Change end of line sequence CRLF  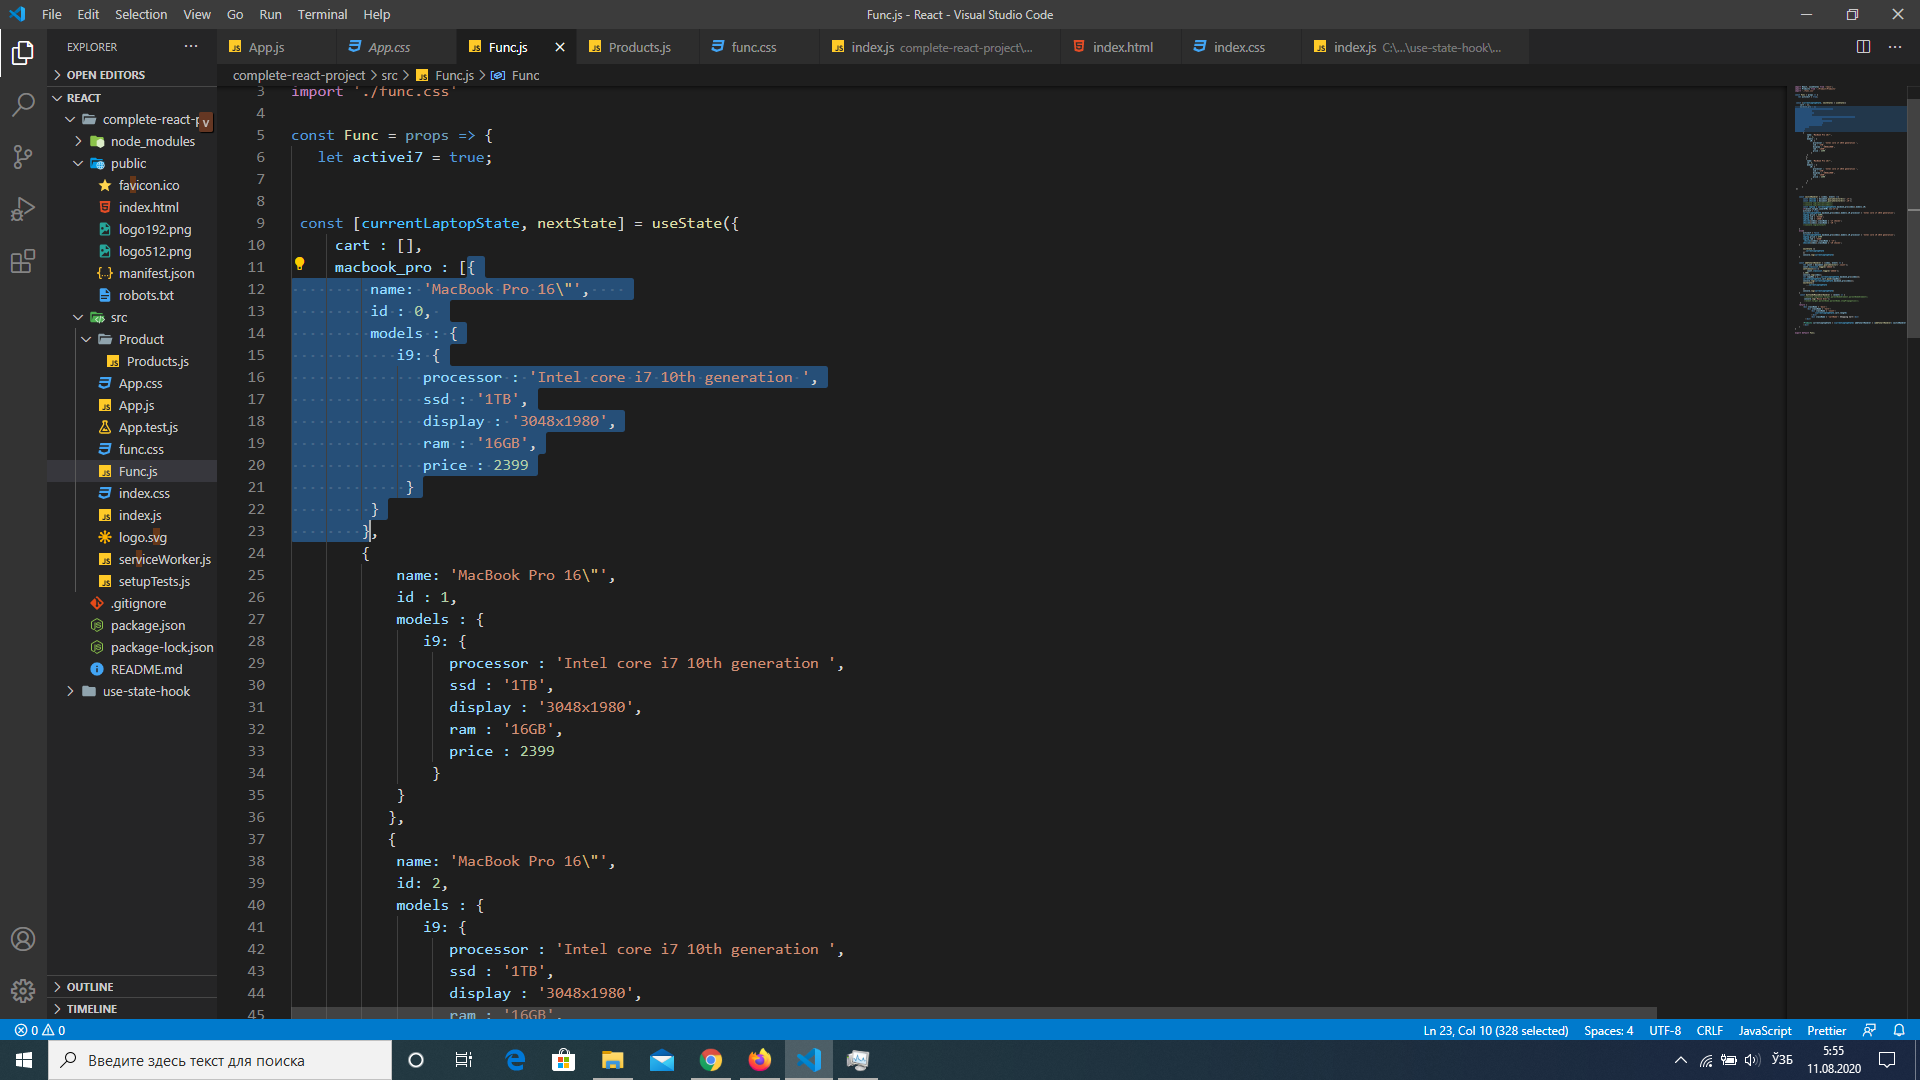pos(1710,1030)
